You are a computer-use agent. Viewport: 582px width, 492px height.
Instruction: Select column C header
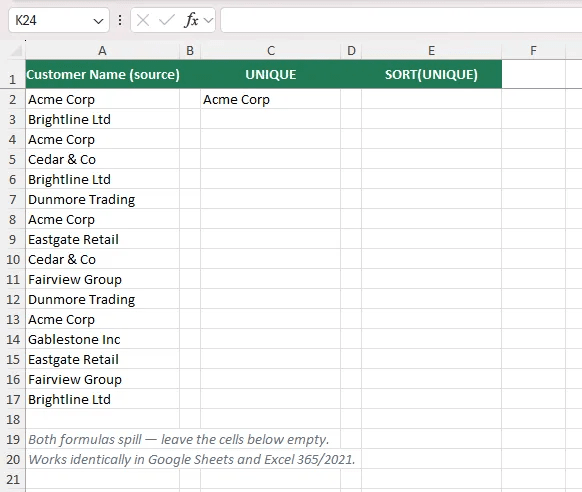(x=271, y=50)
